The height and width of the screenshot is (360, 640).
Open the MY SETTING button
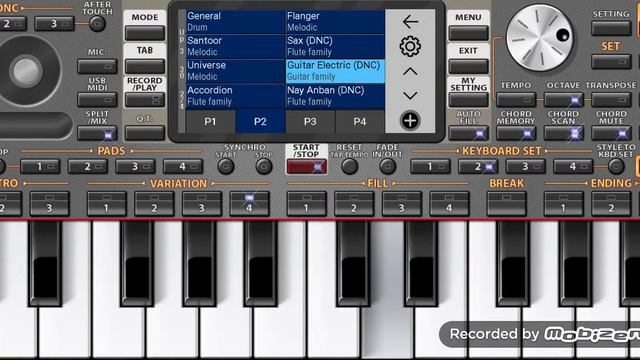tap(468, 100)
